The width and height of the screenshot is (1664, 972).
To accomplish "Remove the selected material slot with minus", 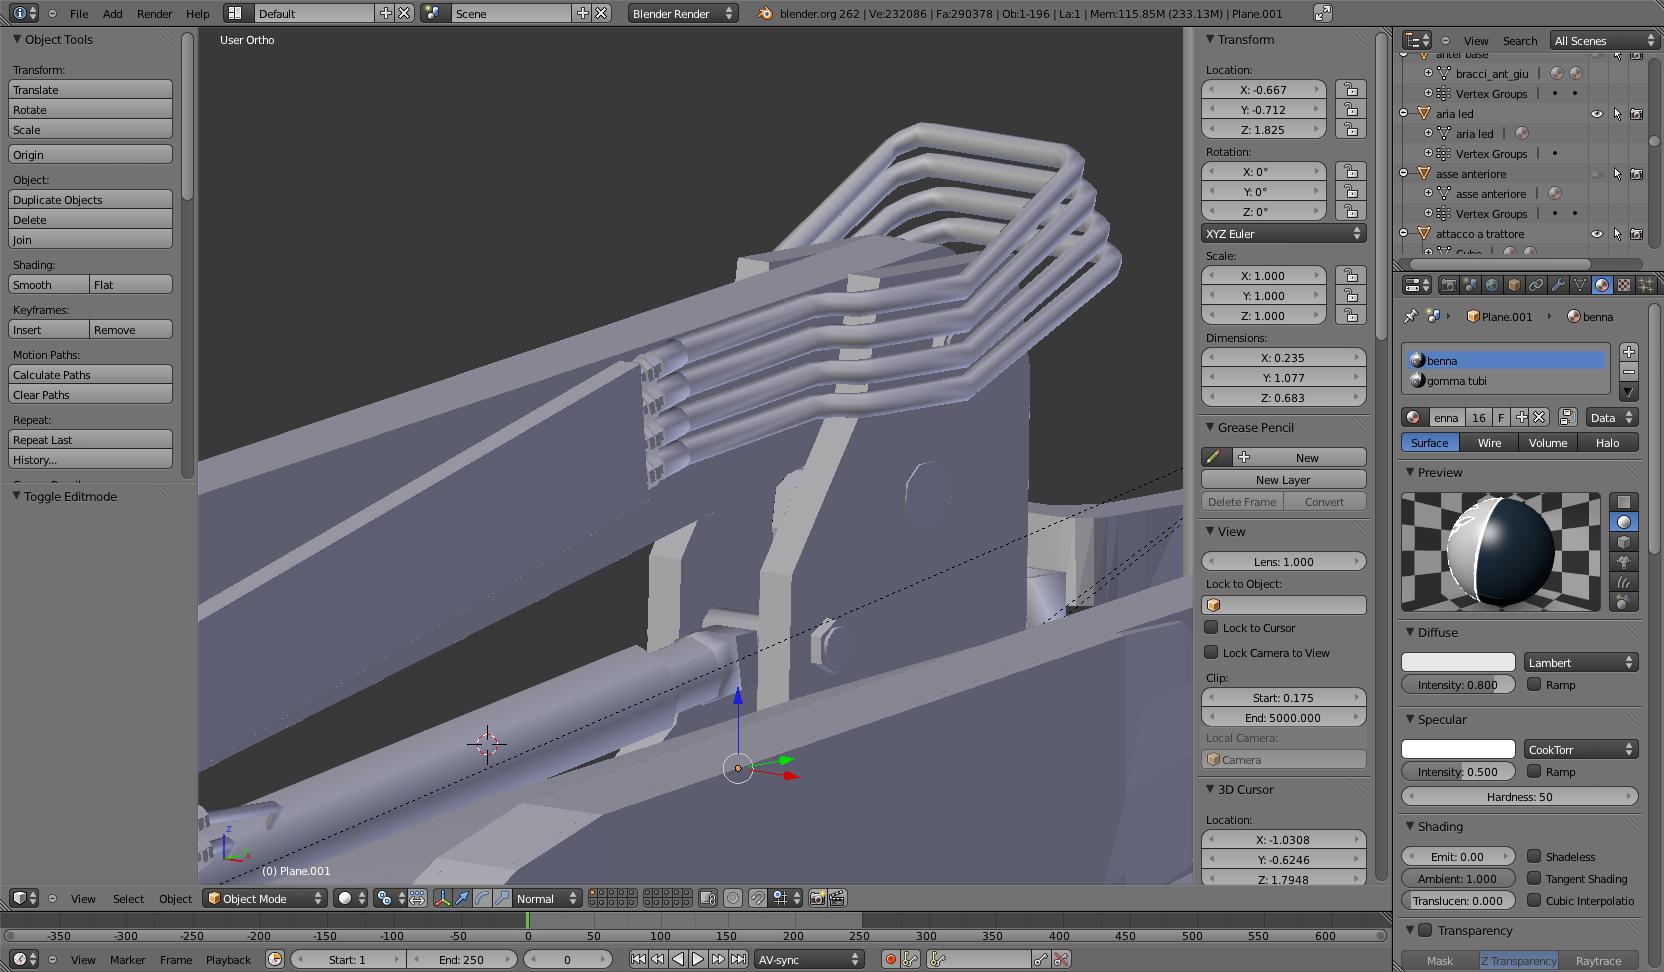I will (x=1629, y=372).
